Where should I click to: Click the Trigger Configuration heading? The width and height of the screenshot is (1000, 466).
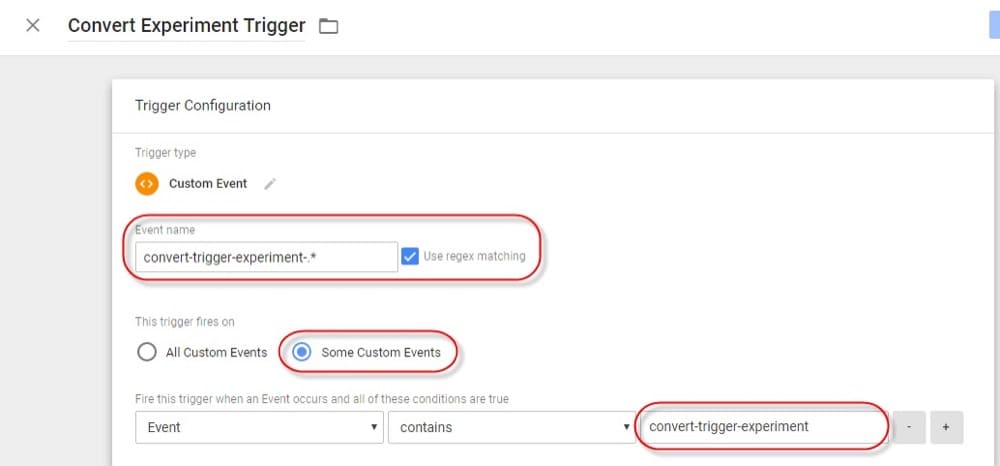[203, 105]
